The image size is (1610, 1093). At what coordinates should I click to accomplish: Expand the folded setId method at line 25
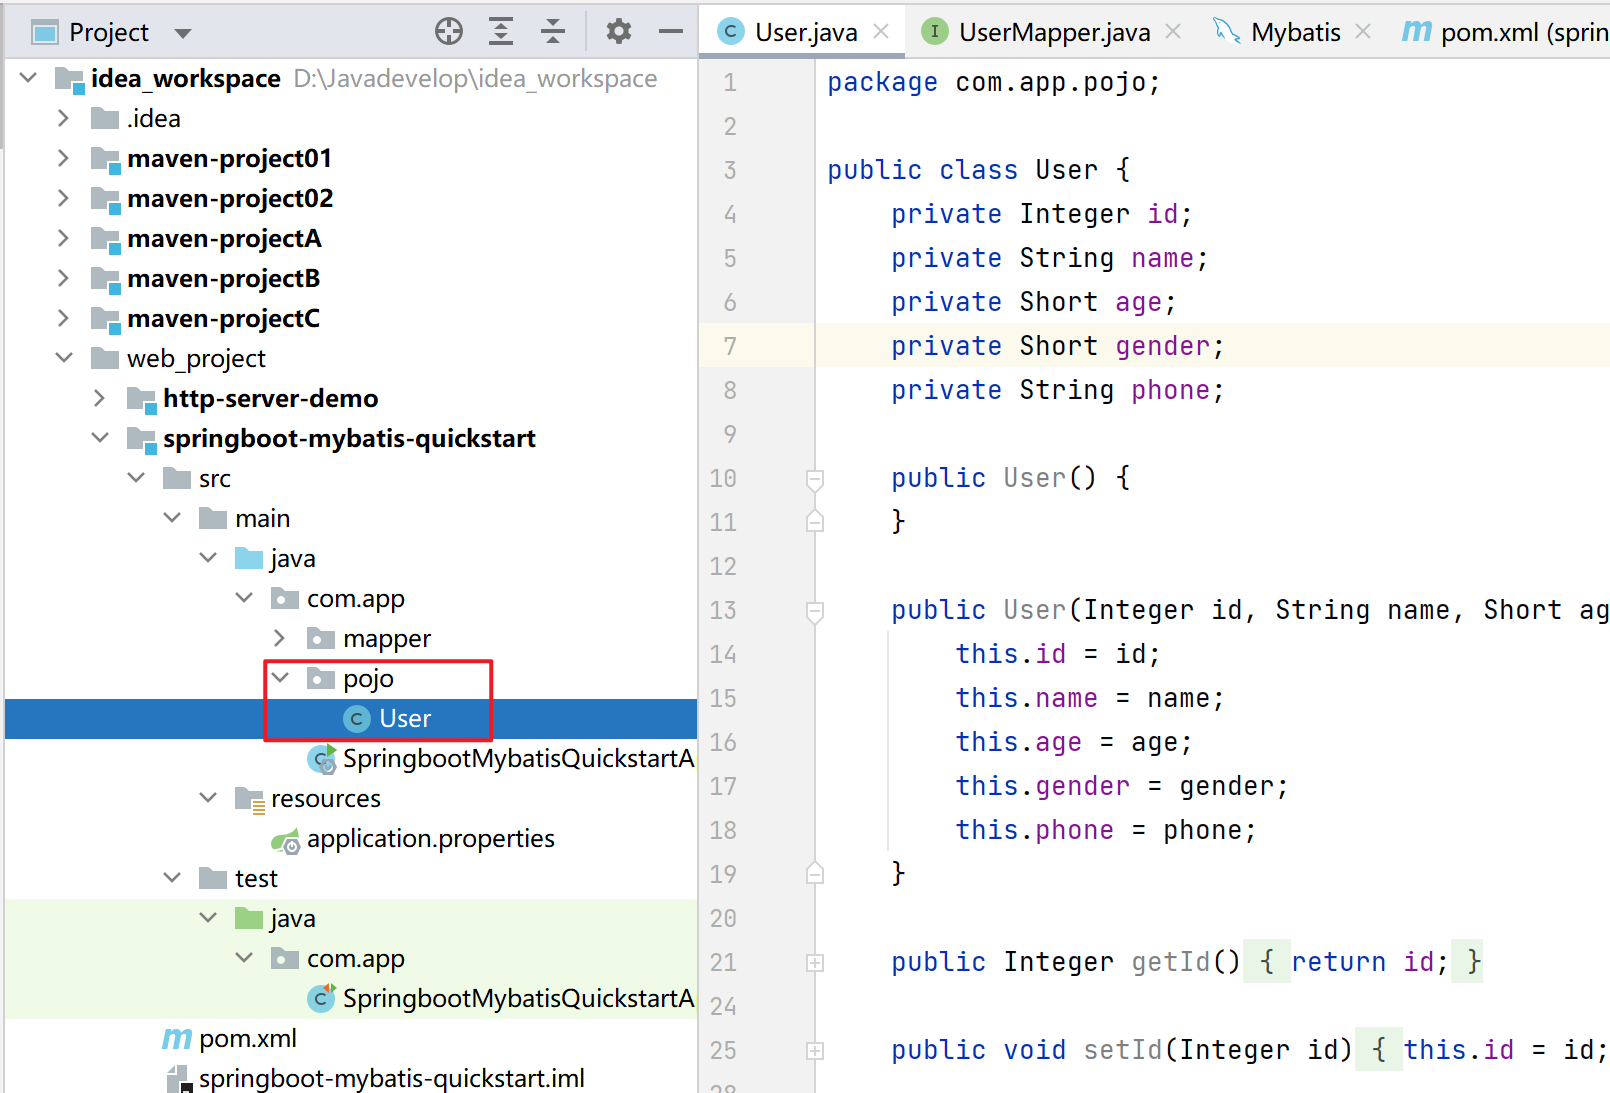[815, 1051]
